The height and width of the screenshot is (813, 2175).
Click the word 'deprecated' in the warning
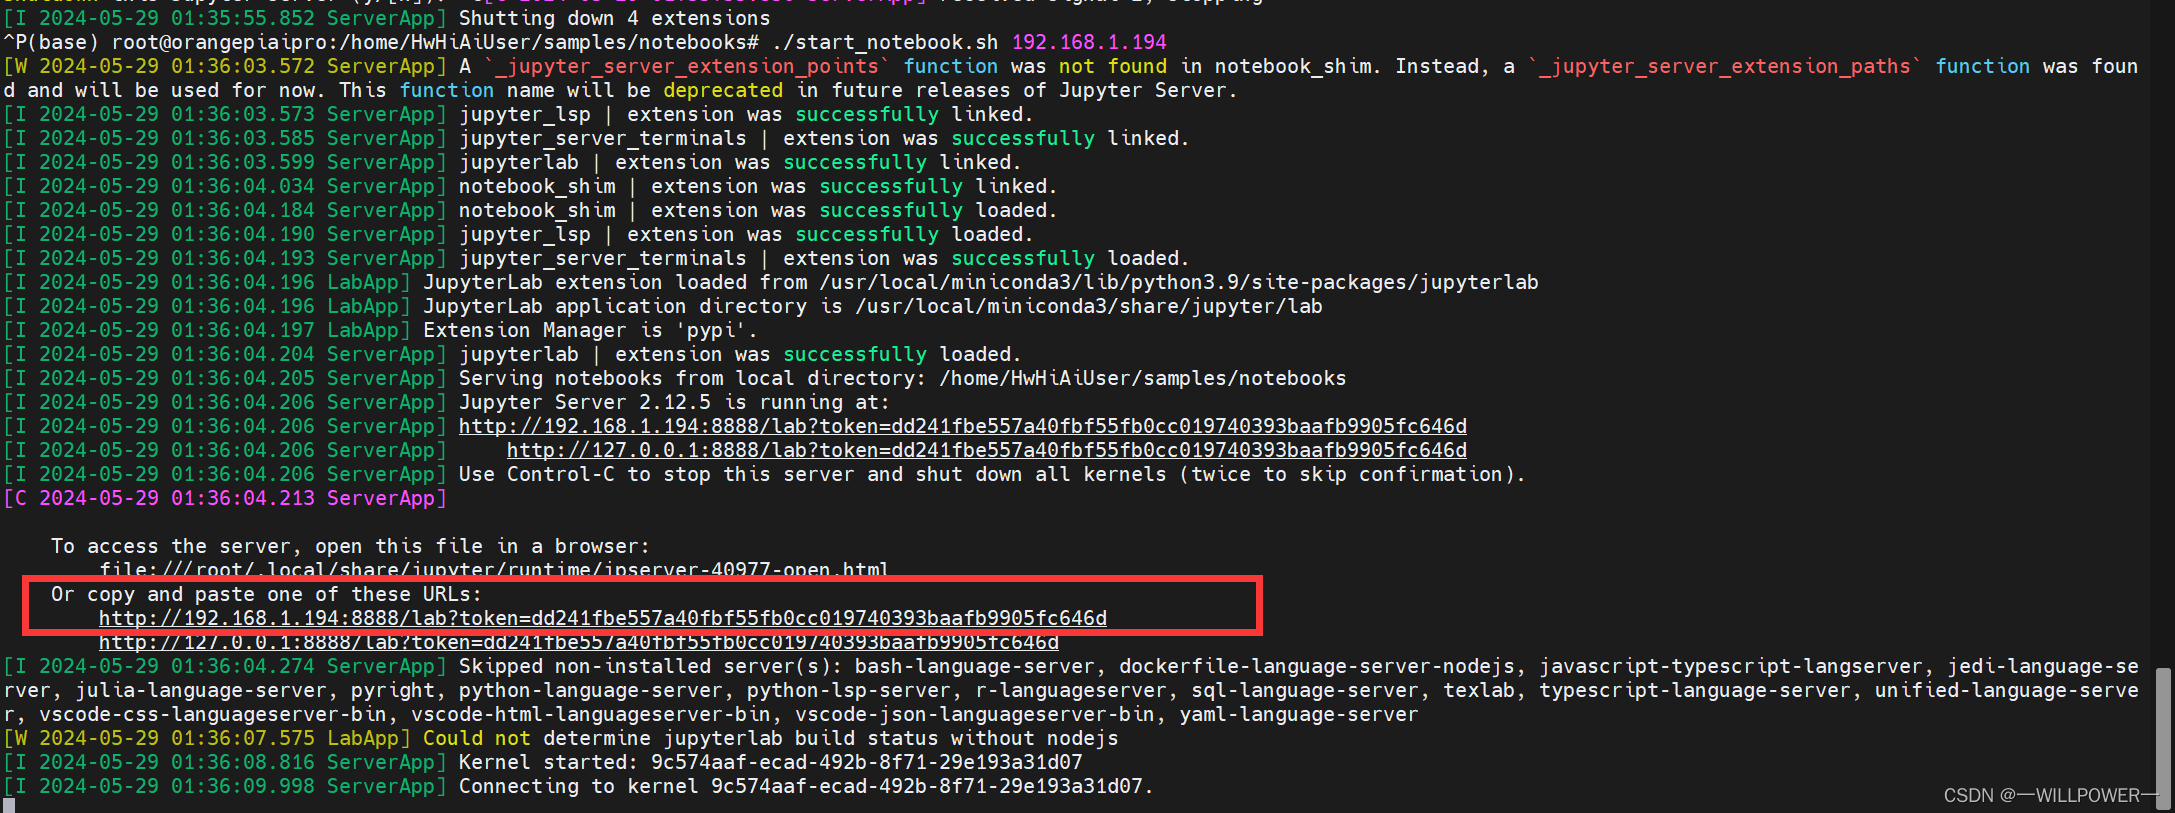tap(723, 90)
